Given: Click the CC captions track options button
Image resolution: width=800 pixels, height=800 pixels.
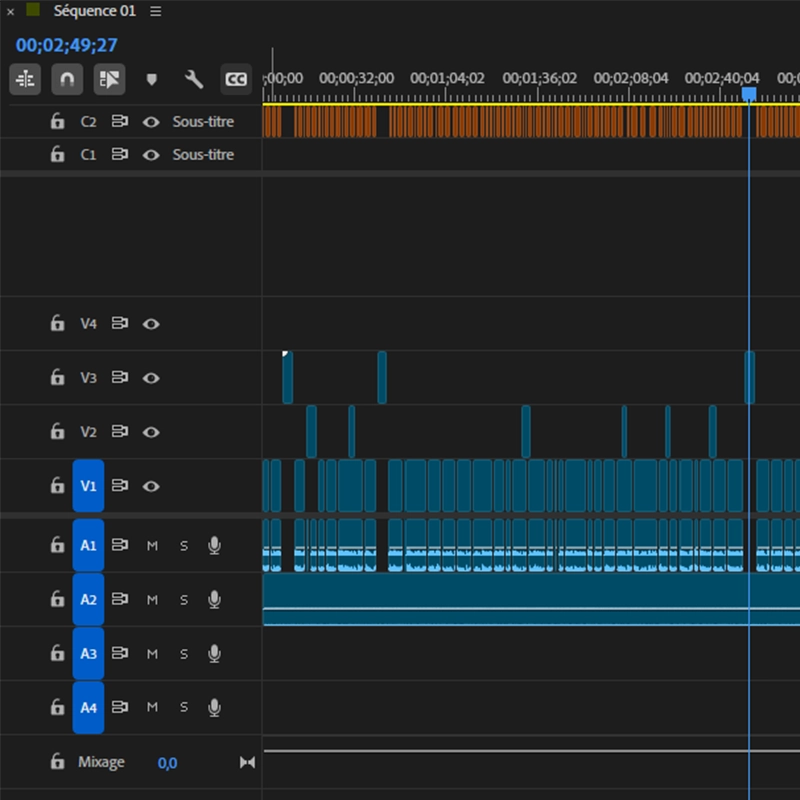Looking at the screenshot, I should (x=236, y=79).
